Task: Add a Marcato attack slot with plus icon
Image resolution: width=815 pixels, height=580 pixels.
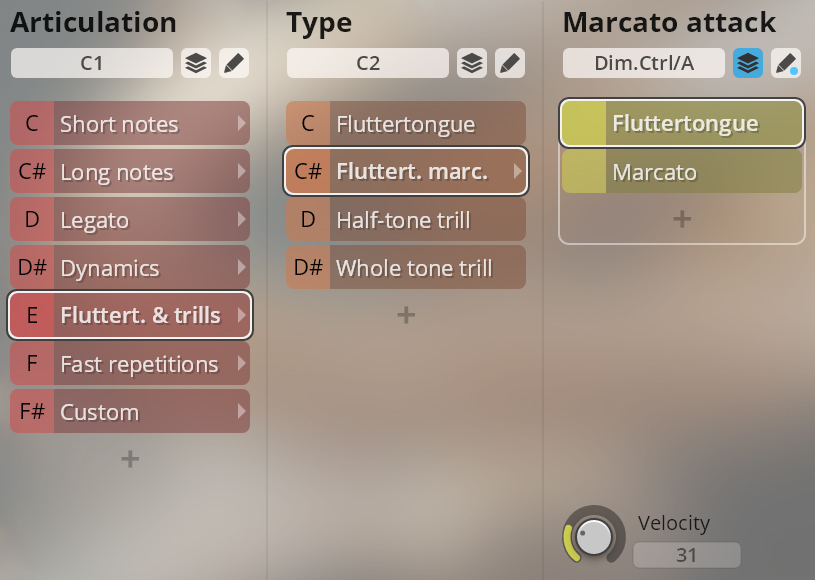Action: coord(682,219)
